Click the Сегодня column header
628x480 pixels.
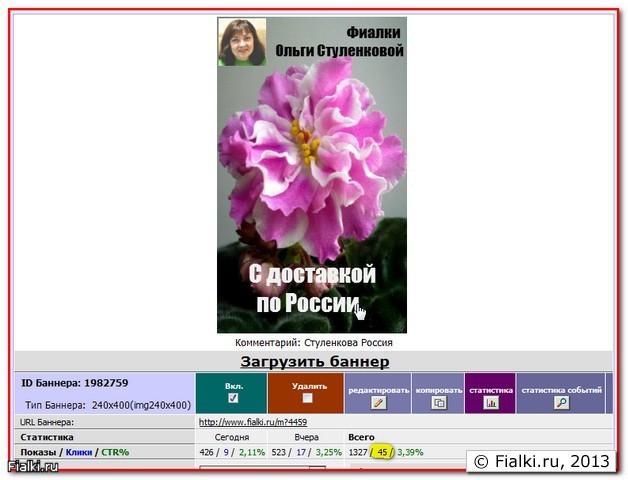point(232,437)
